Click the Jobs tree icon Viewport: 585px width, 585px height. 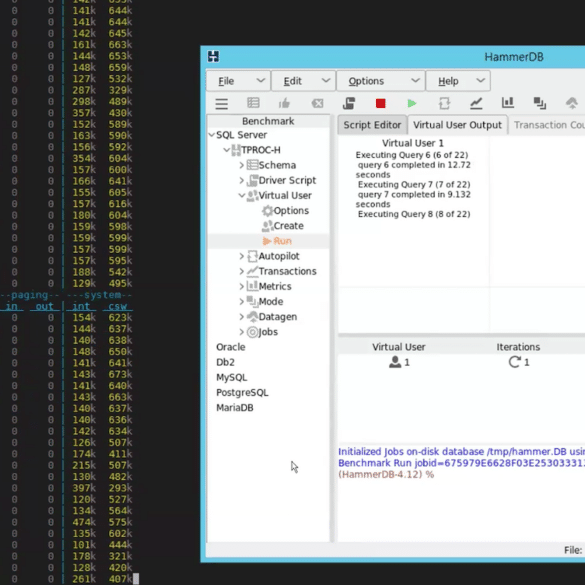point(253,332)
